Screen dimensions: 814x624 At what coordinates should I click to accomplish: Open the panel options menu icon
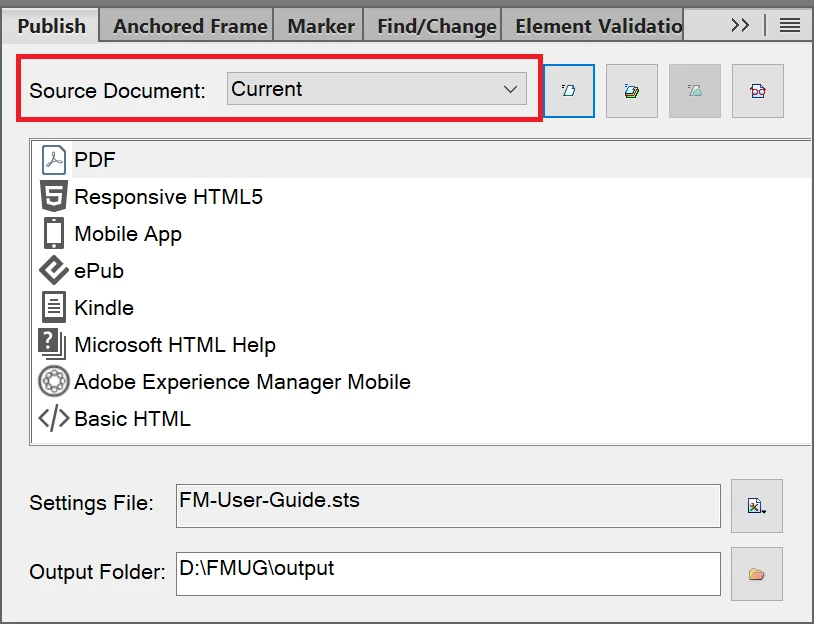tap(790, 25)
